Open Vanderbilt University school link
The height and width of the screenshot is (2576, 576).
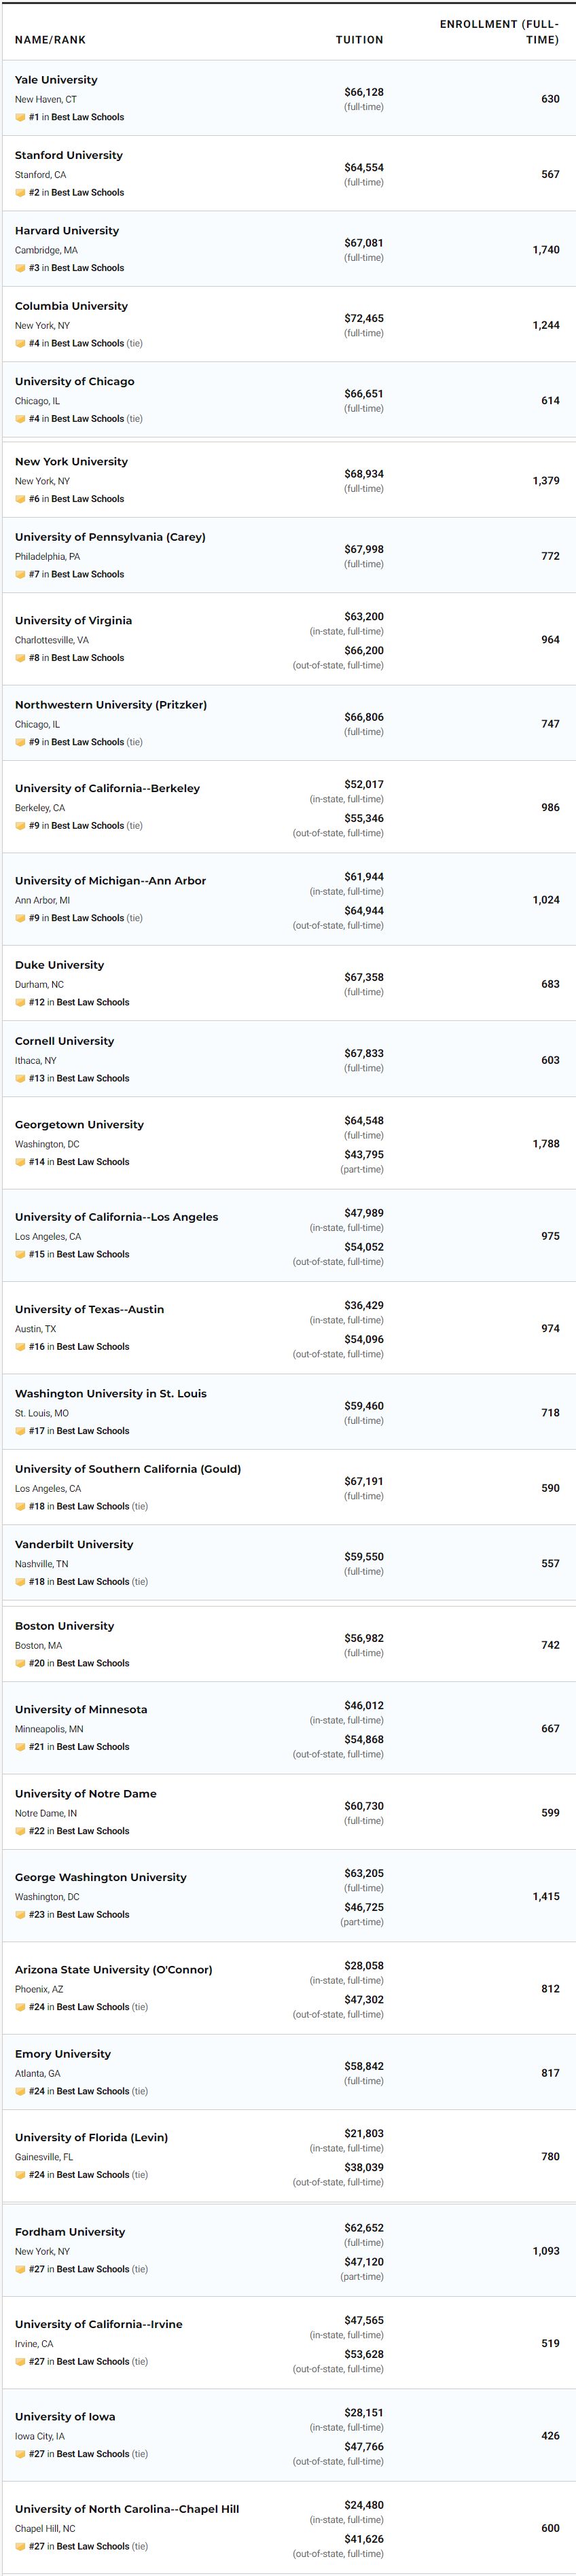(74, 1544)
